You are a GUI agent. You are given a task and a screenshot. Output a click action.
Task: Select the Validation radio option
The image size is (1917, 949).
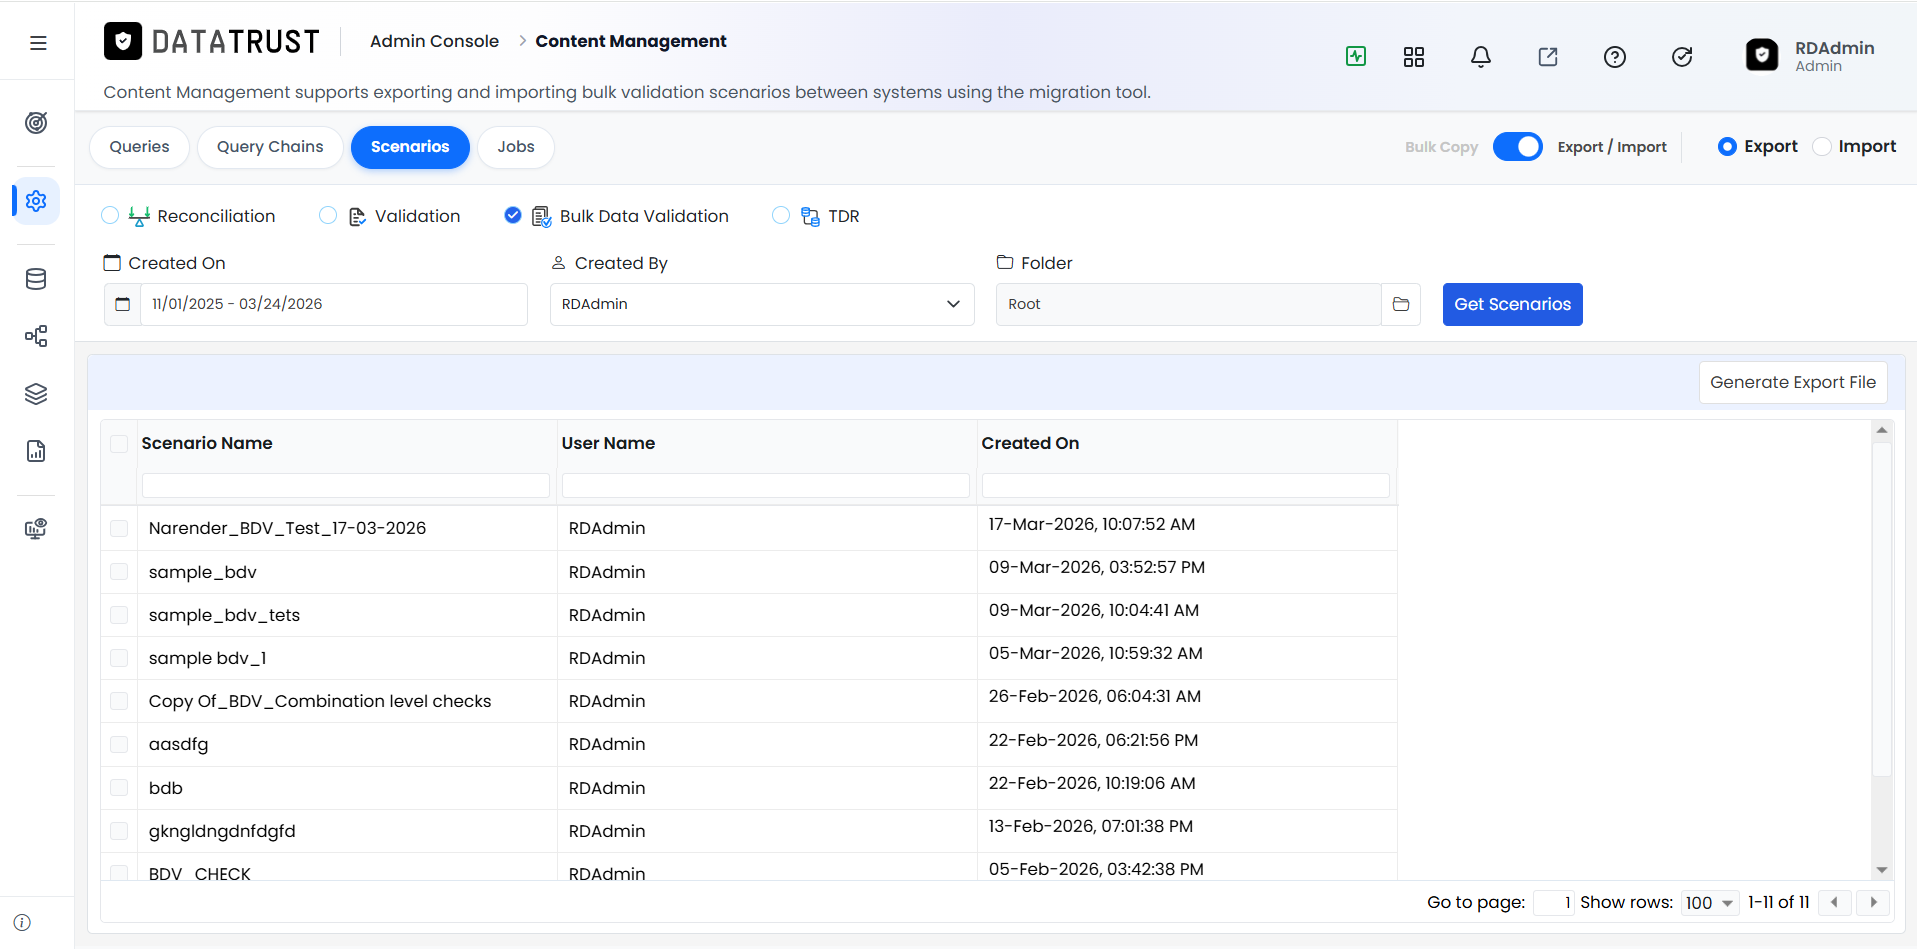coord(328,215)
